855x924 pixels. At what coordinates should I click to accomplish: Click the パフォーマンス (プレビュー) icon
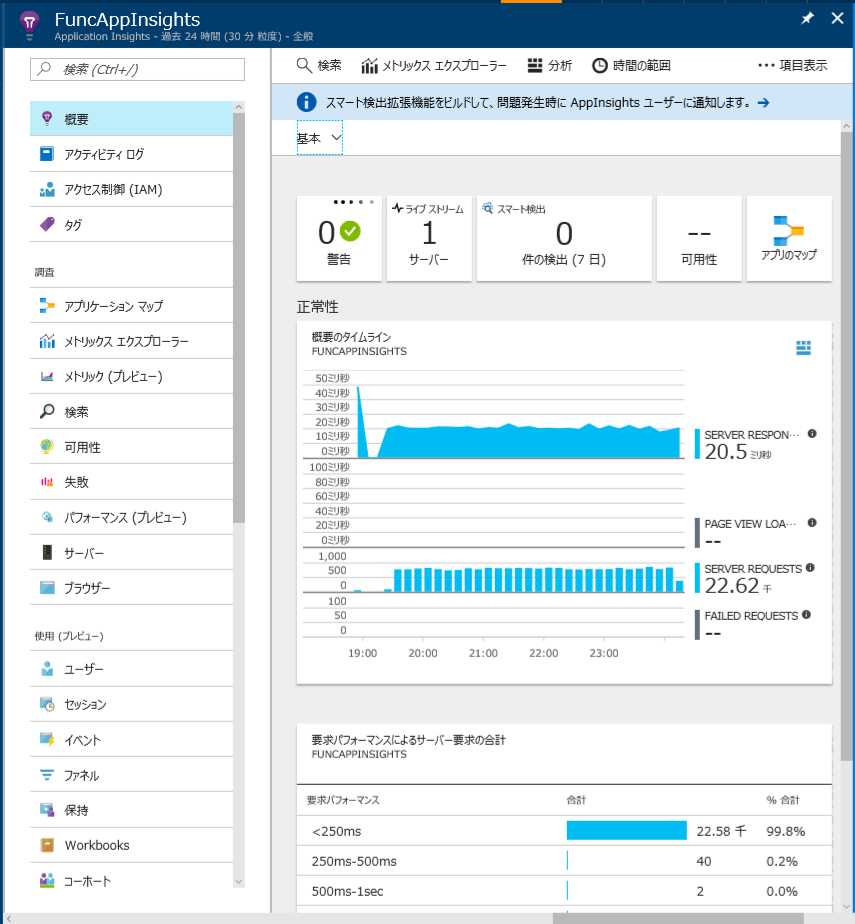(x=47, y=517)
